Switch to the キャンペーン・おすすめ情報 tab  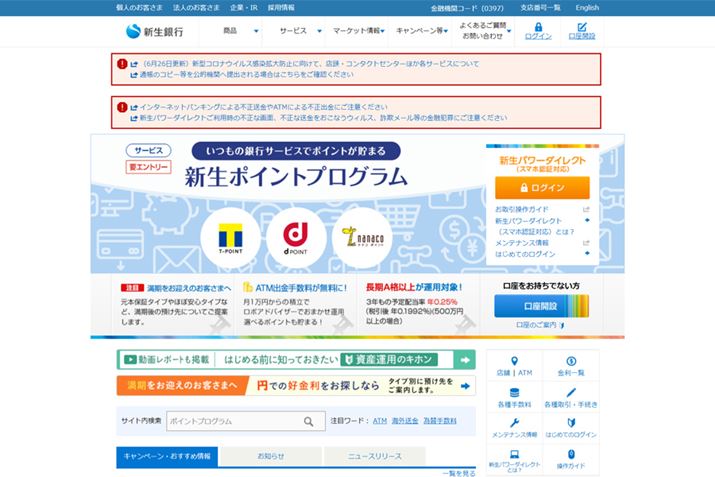click(x=167, y=456)
